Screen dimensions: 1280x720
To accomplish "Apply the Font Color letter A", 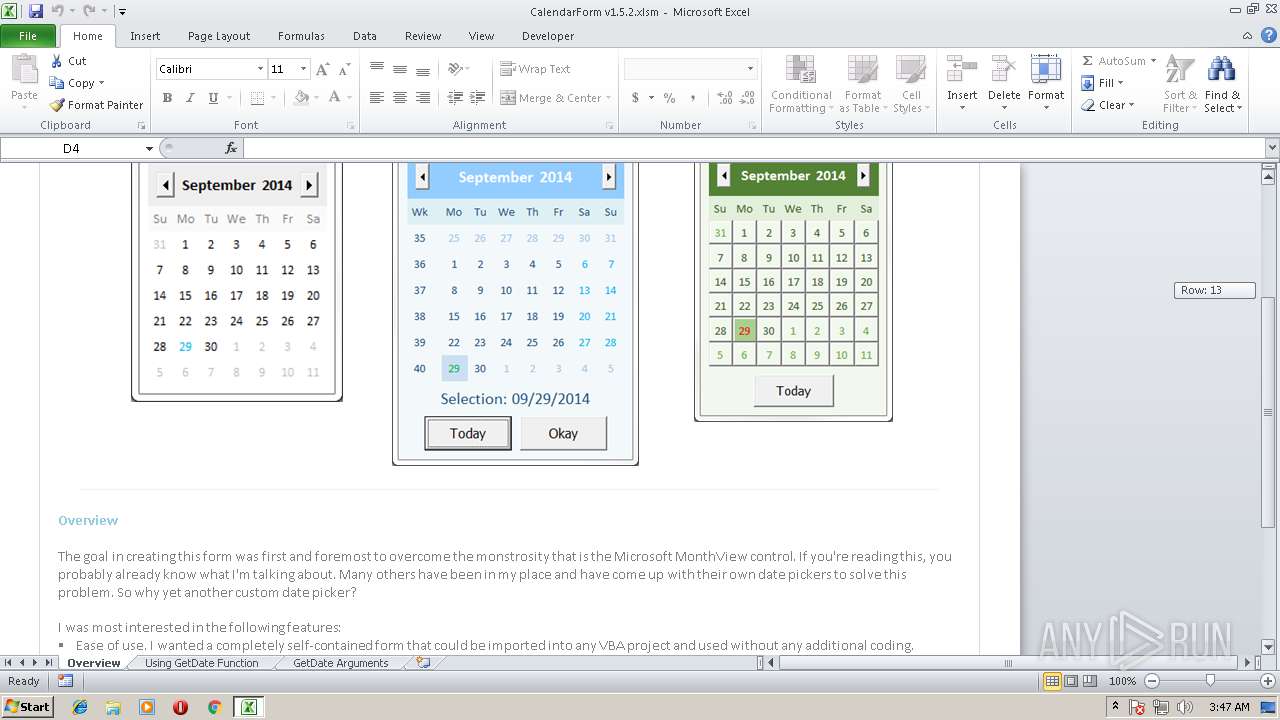I will pyautogui.click(x=334, y=98).
